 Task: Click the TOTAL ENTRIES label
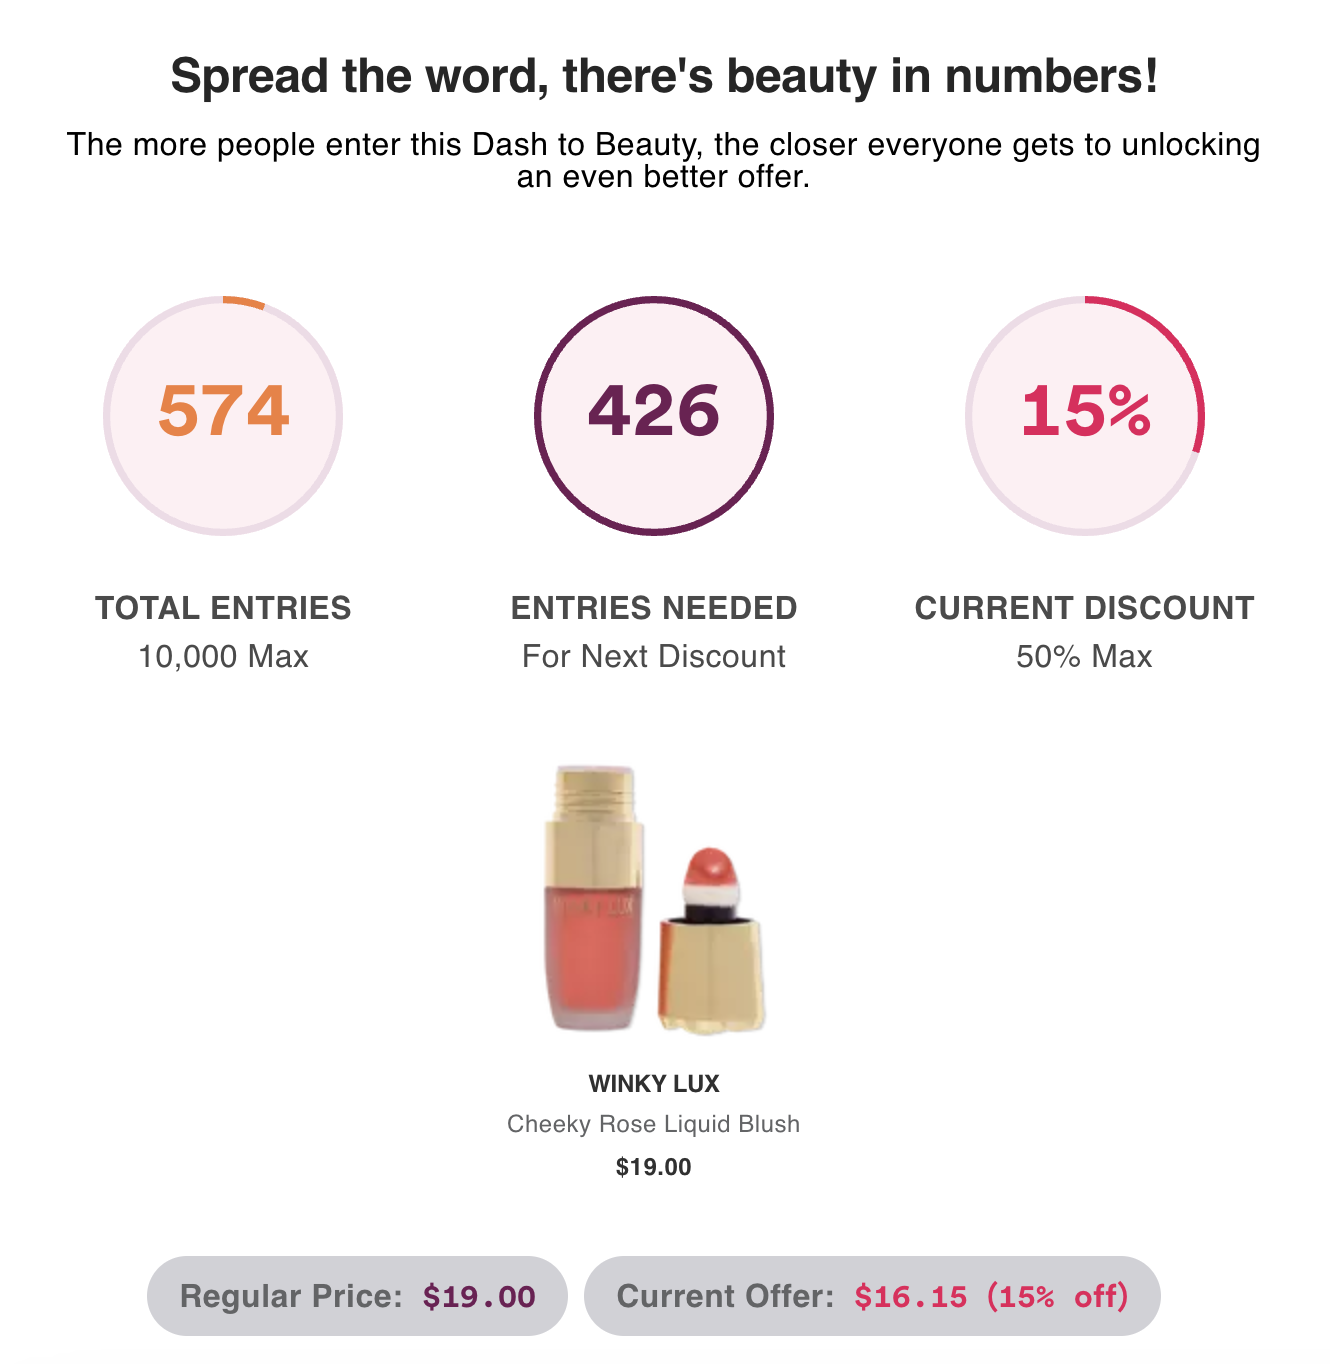click(223, 608)
